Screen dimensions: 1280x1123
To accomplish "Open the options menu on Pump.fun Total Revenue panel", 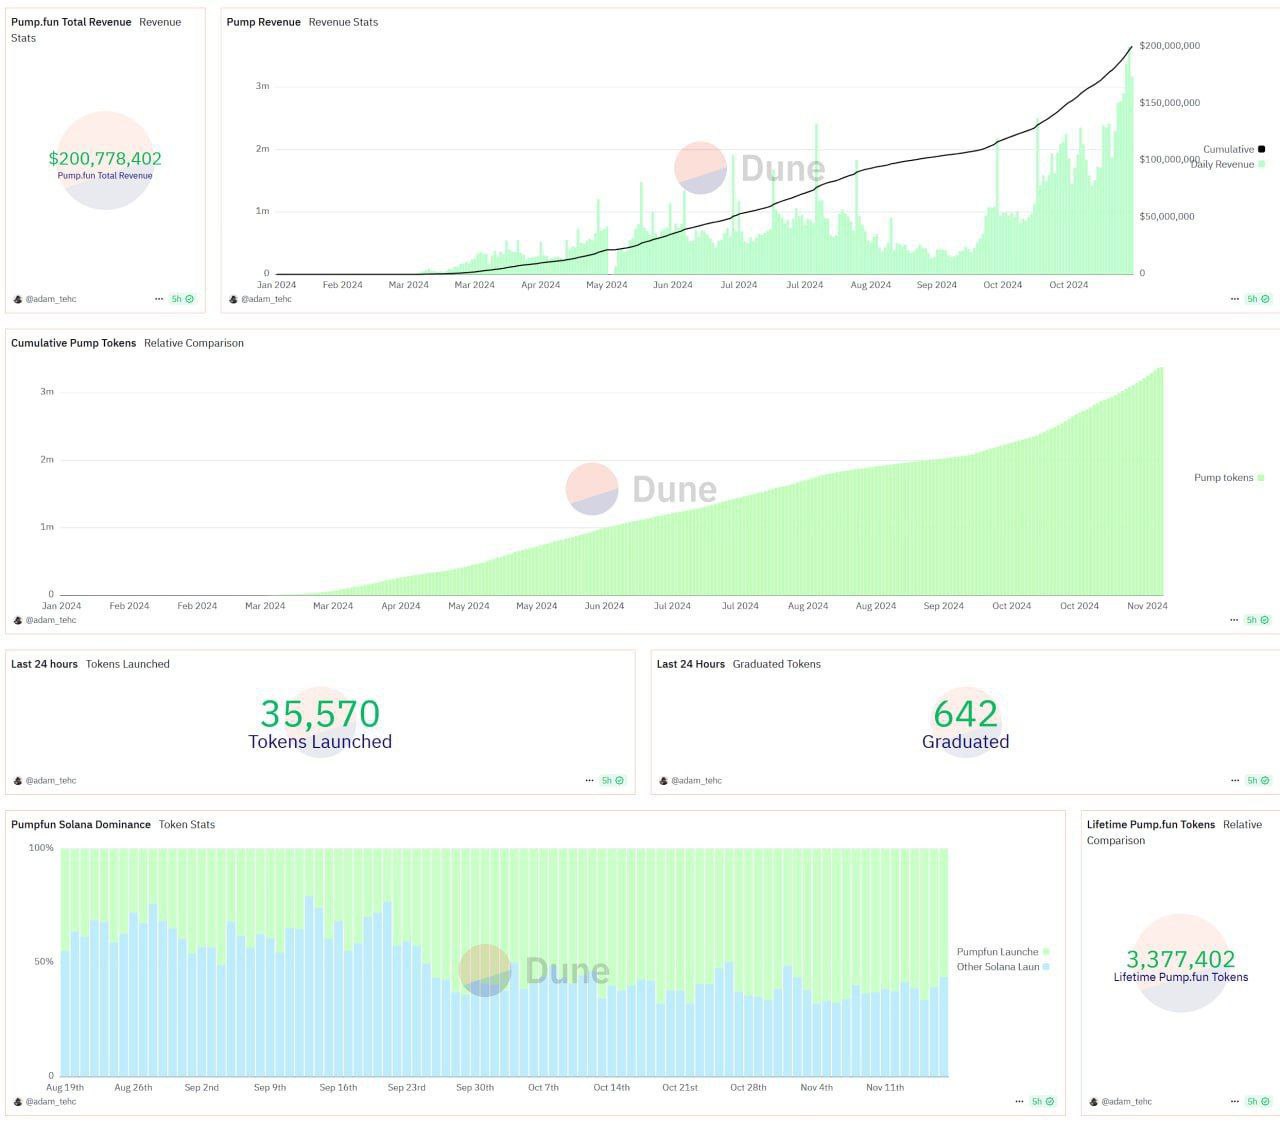I will tap(159, 299).
